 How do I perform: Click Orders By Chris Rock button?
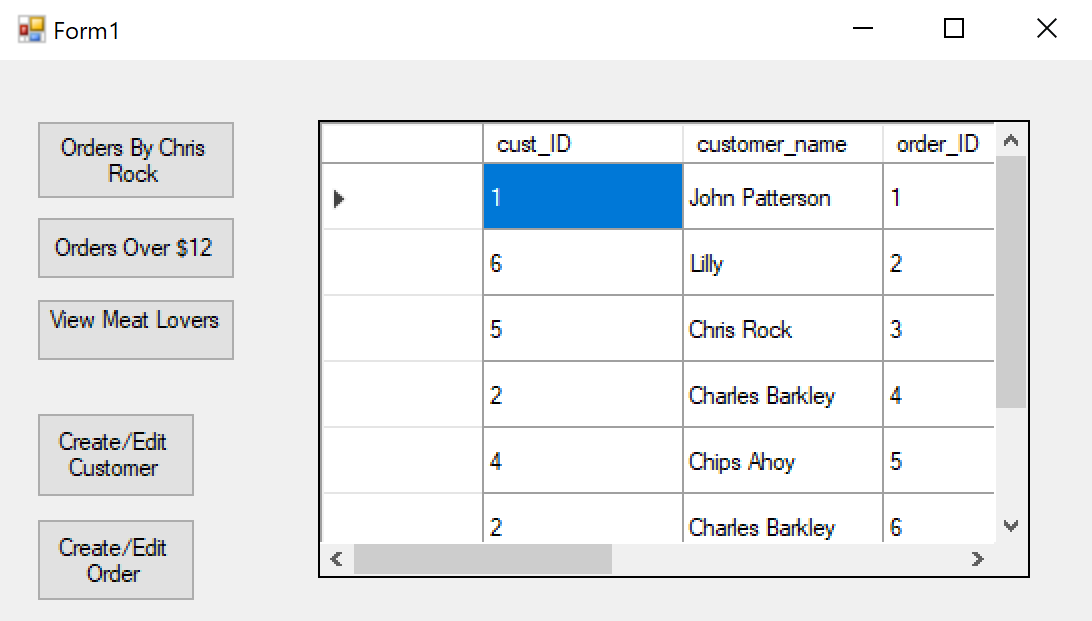(135, 160)
